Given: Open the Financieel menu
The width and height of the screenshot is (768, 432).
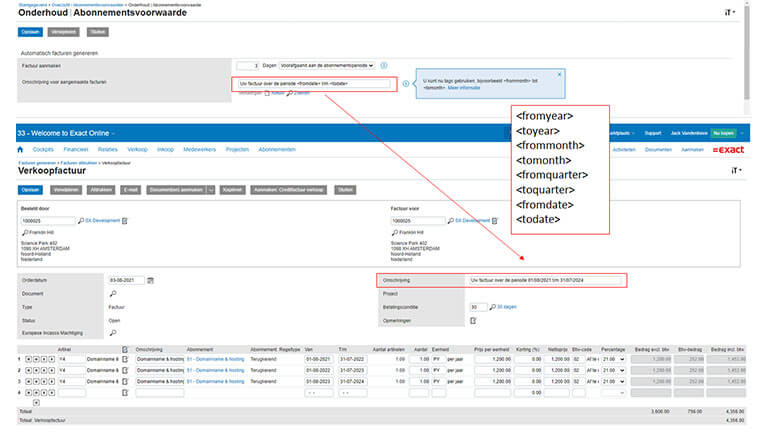Looking at the screenshot, I should tap(76, 149).
